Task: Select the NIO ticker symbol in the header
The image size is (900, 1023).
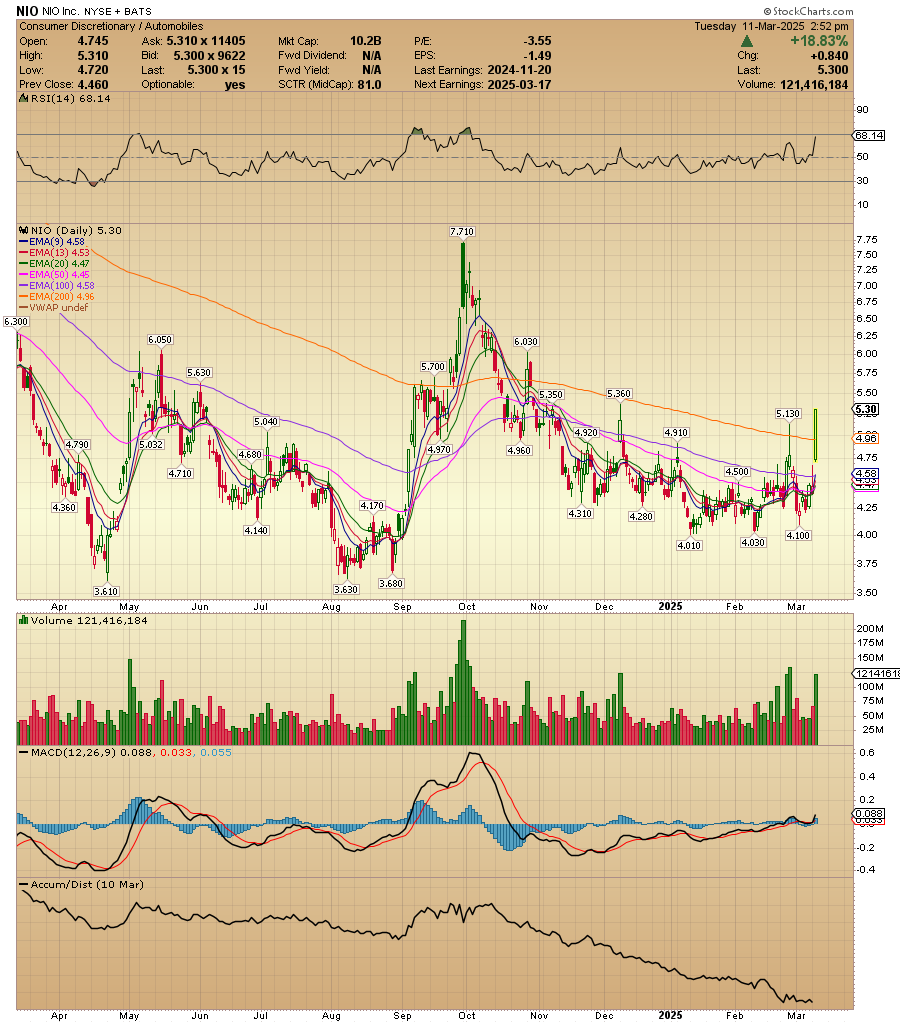Action: (x=27, y=11)
